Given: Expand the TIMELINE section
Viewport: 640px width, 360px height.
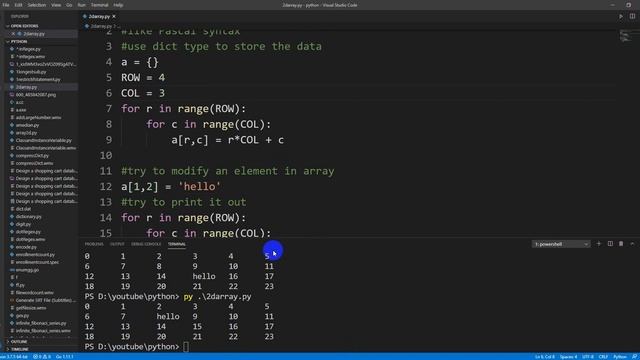Looking at the screenshot, I should pyautogui.click(x=19, y=349).
